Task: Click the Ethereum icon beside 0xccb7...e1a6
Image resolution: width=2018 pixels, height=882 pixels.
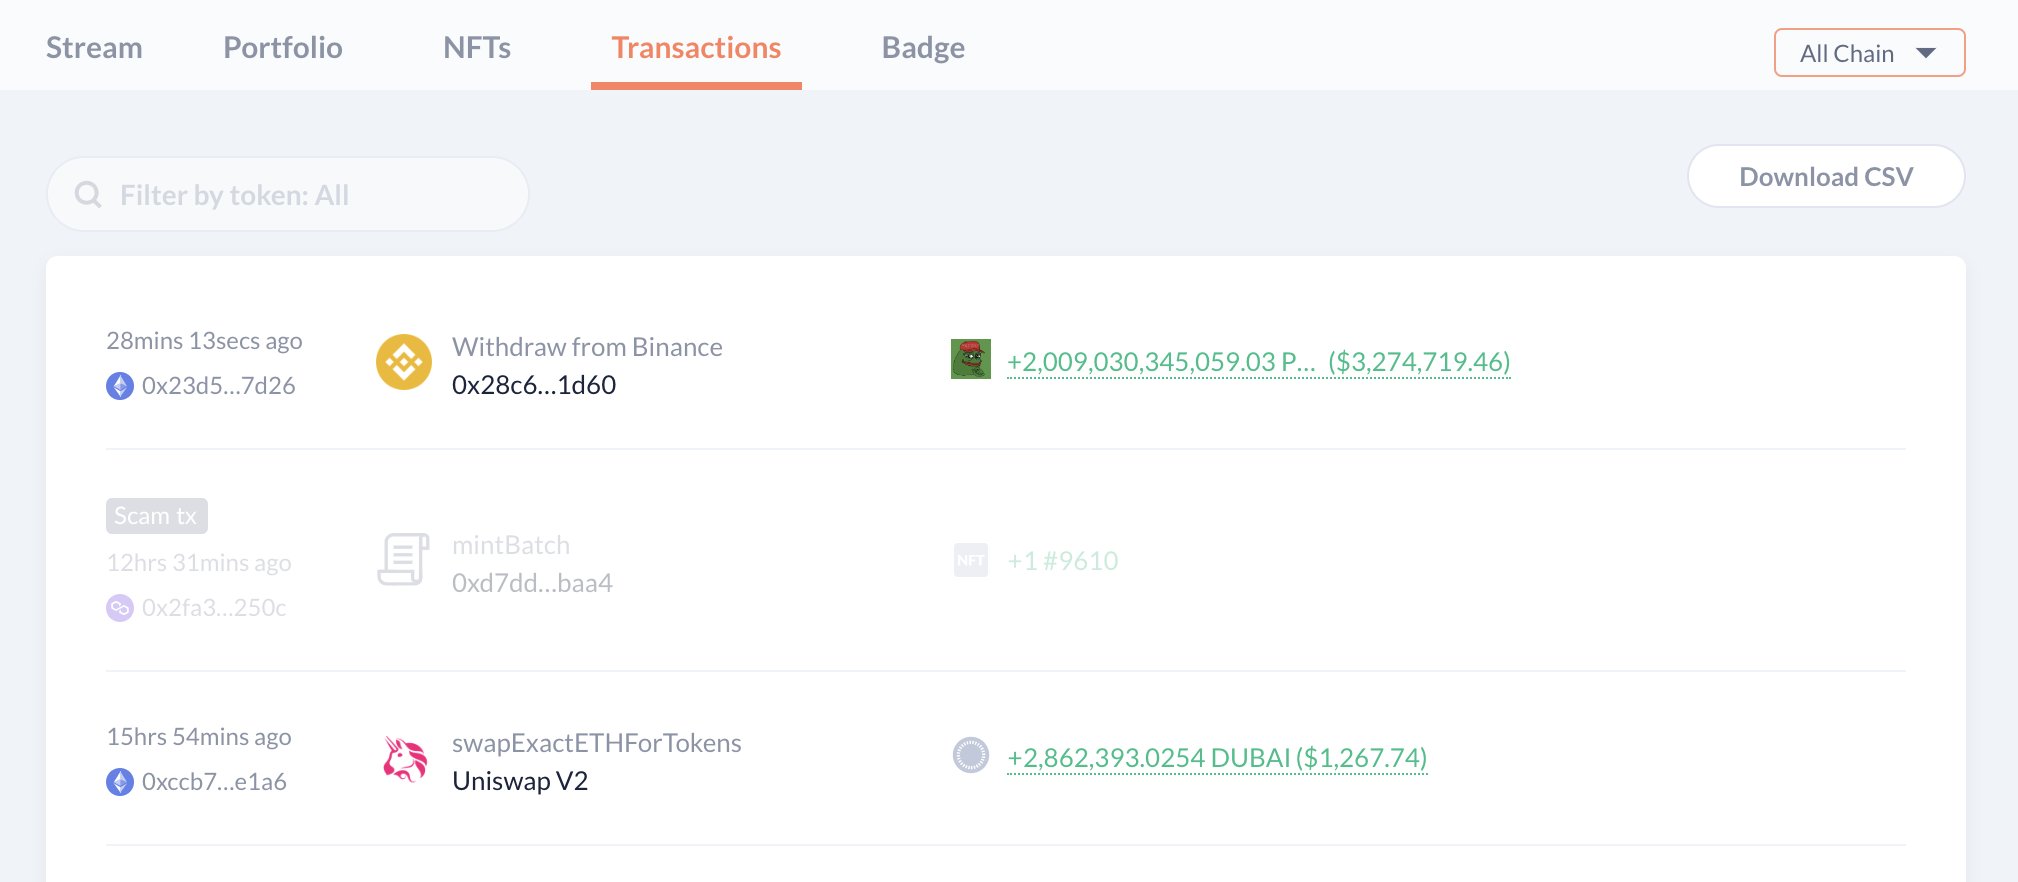Action: [120, 782]
